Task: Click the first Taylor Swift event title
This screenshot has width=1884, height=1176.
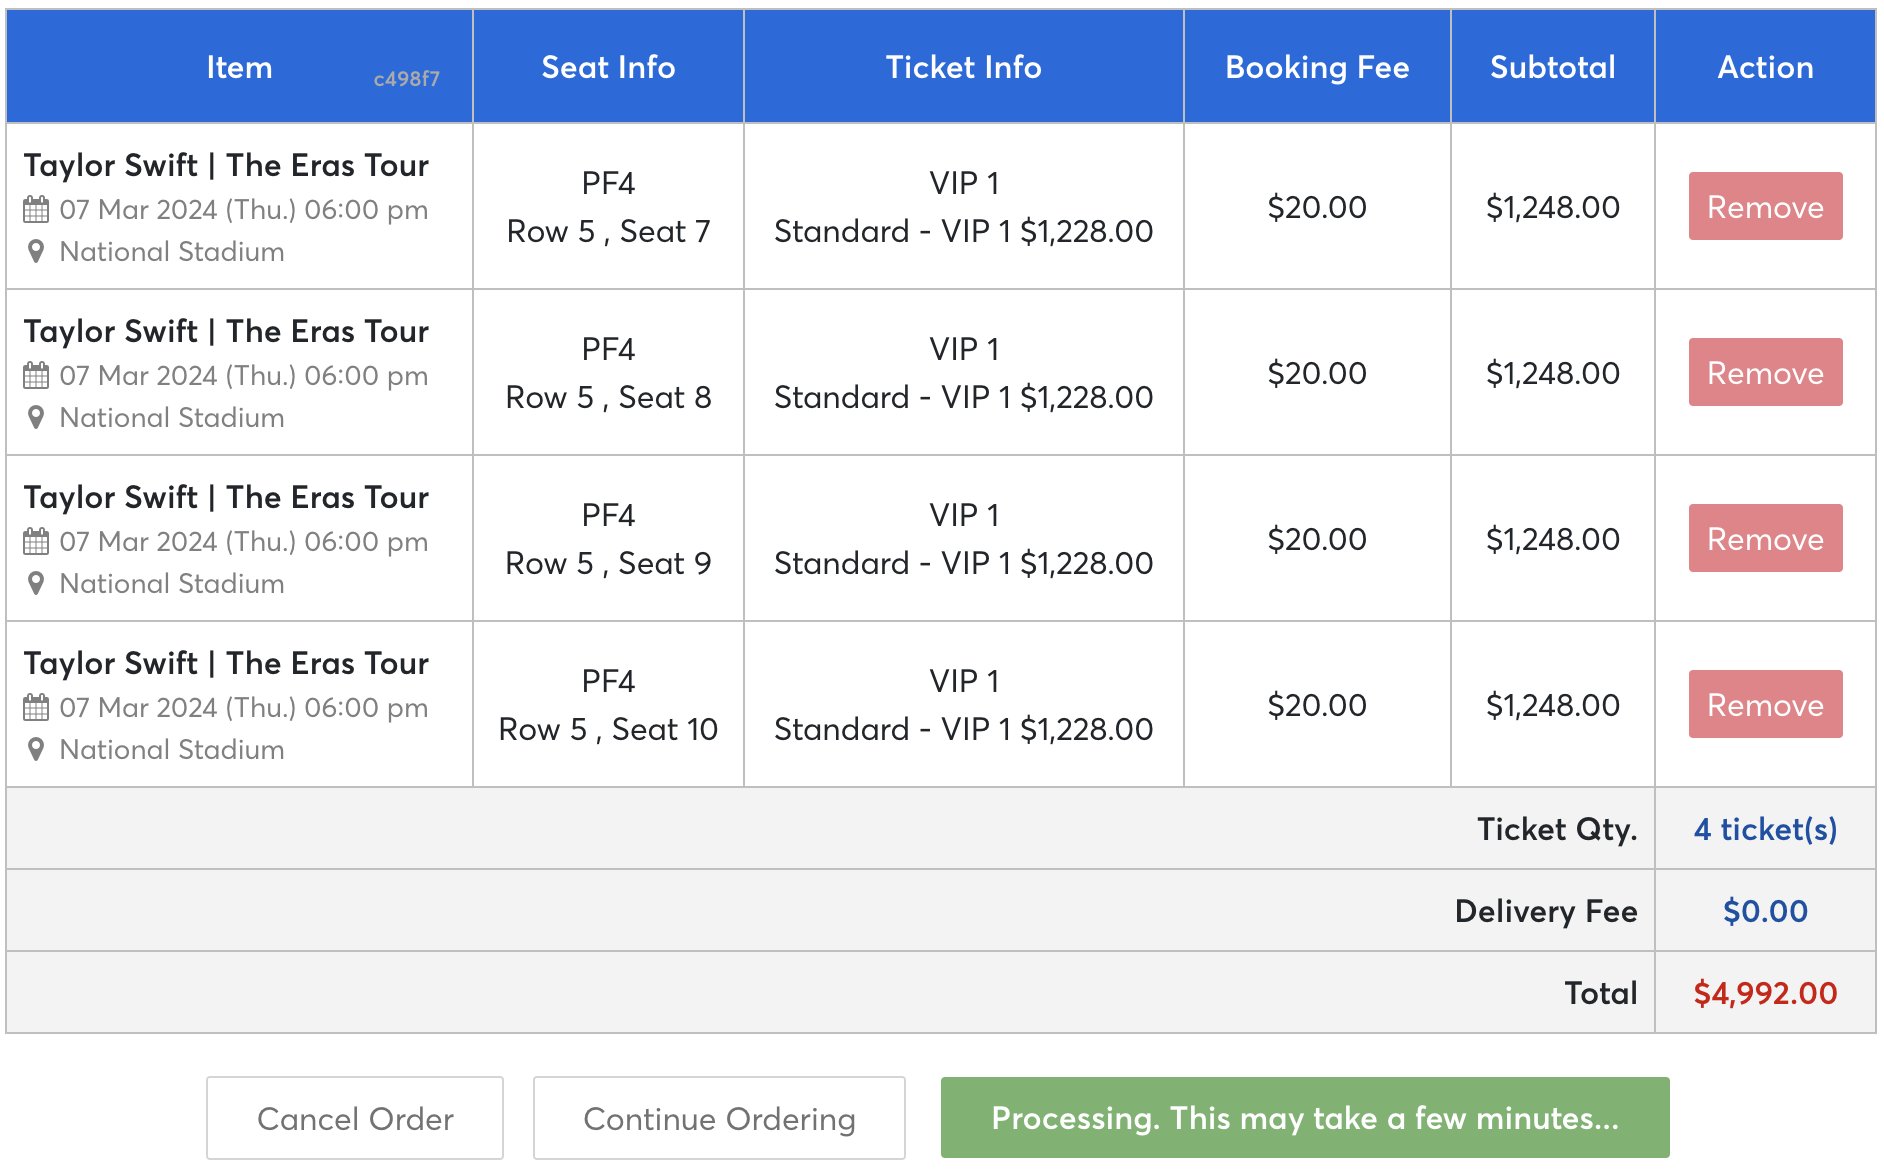Action: point(226,165)
